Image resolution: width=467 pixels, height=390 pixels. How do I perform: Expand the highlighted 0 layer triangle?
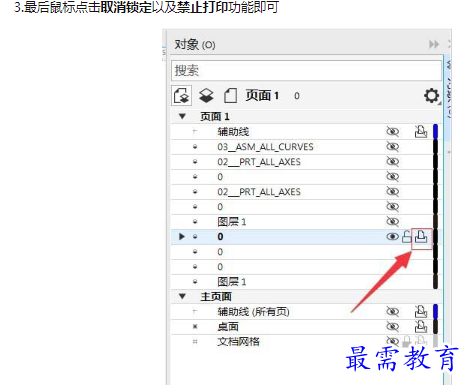point(182,237)
